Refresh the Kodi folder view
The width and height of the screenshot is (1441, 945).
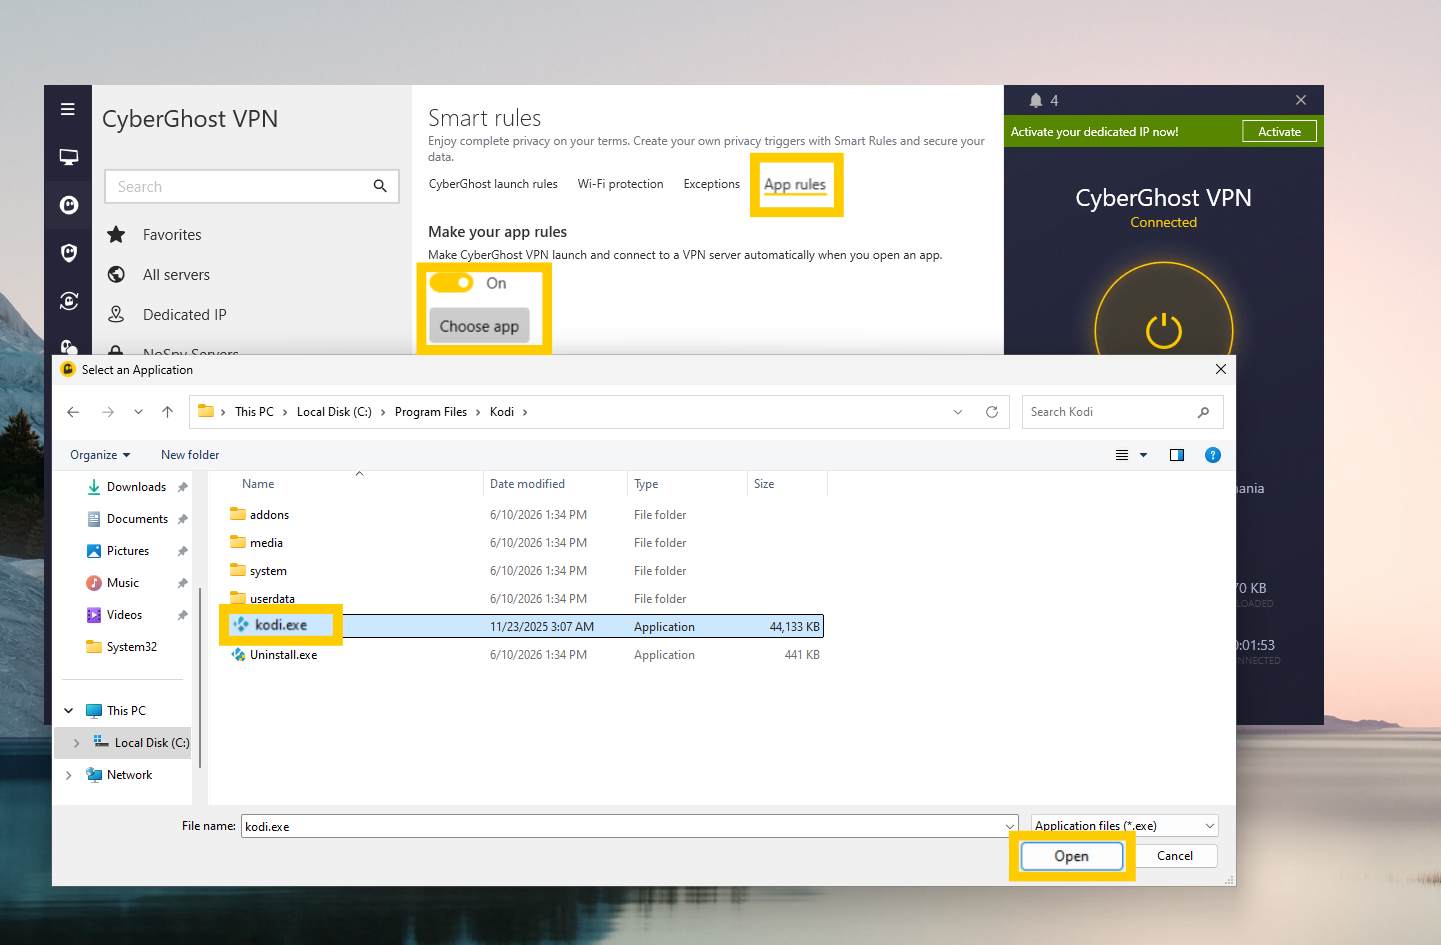click(992, 412)
